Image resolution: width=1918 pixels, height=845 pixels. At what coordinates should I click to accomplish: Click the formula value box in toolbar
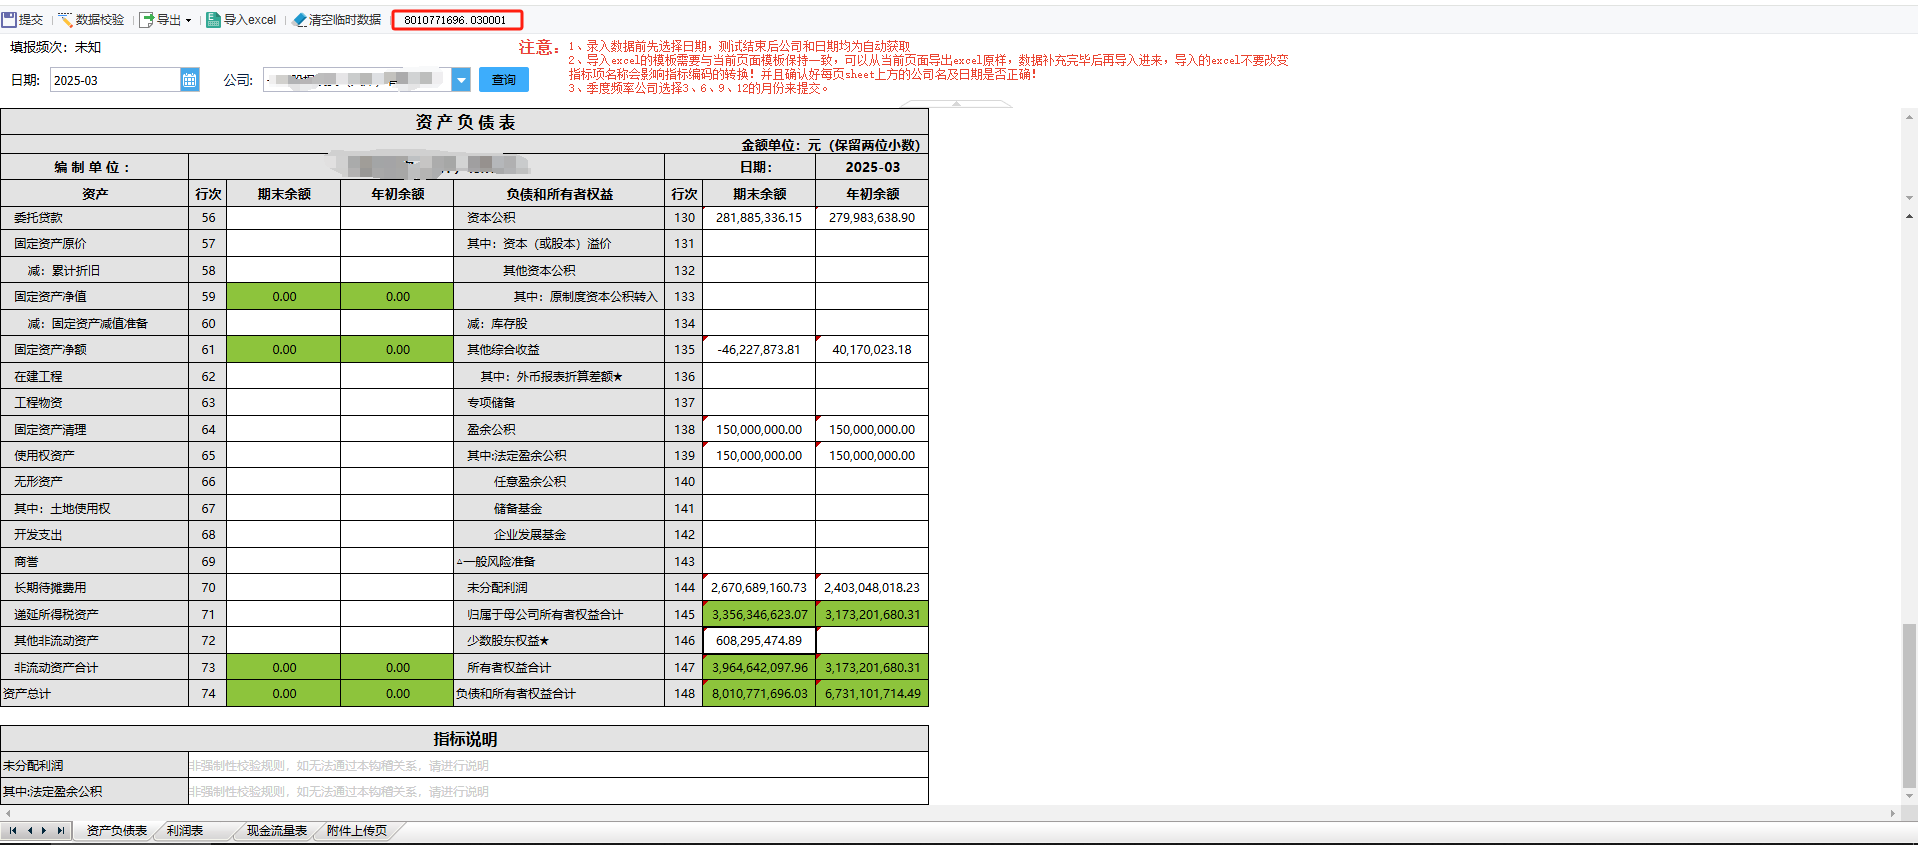coord(456,20)
